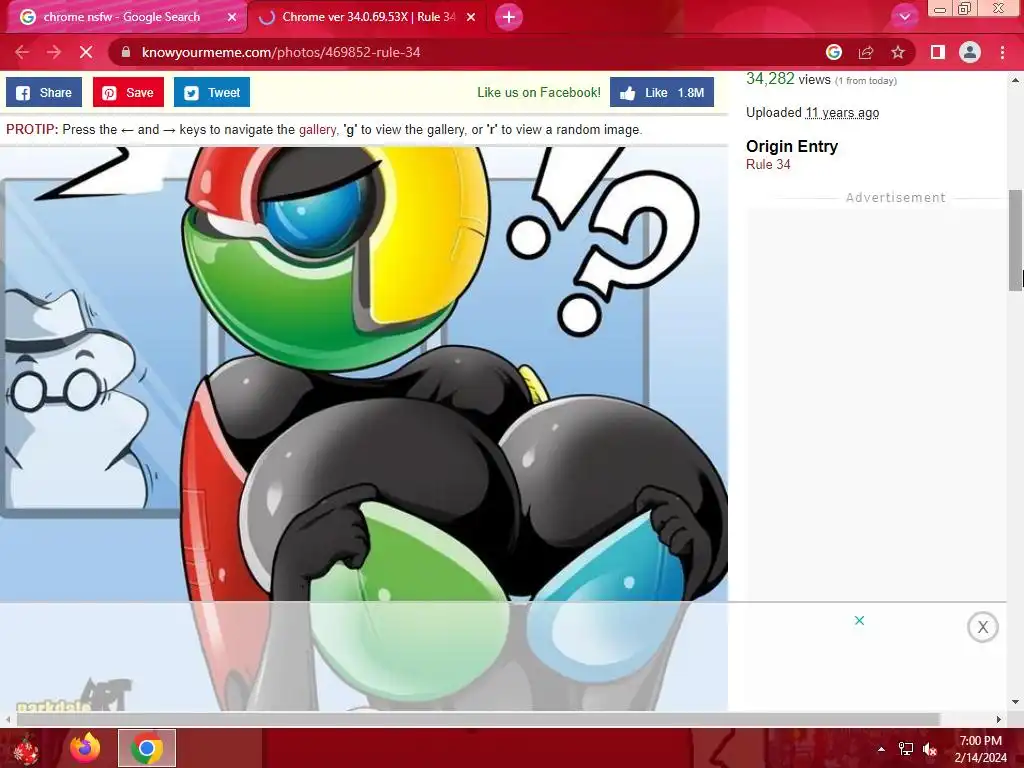Share this page icon in address bar
1024x768 pixels.
tap(866, 52)
